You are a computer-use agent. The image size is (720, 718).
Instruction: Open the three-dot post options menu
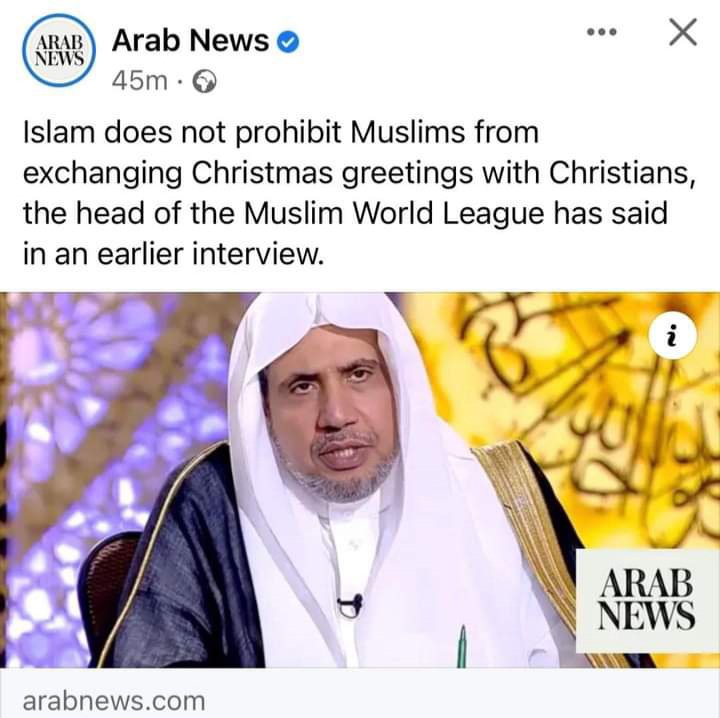(602, 32)
